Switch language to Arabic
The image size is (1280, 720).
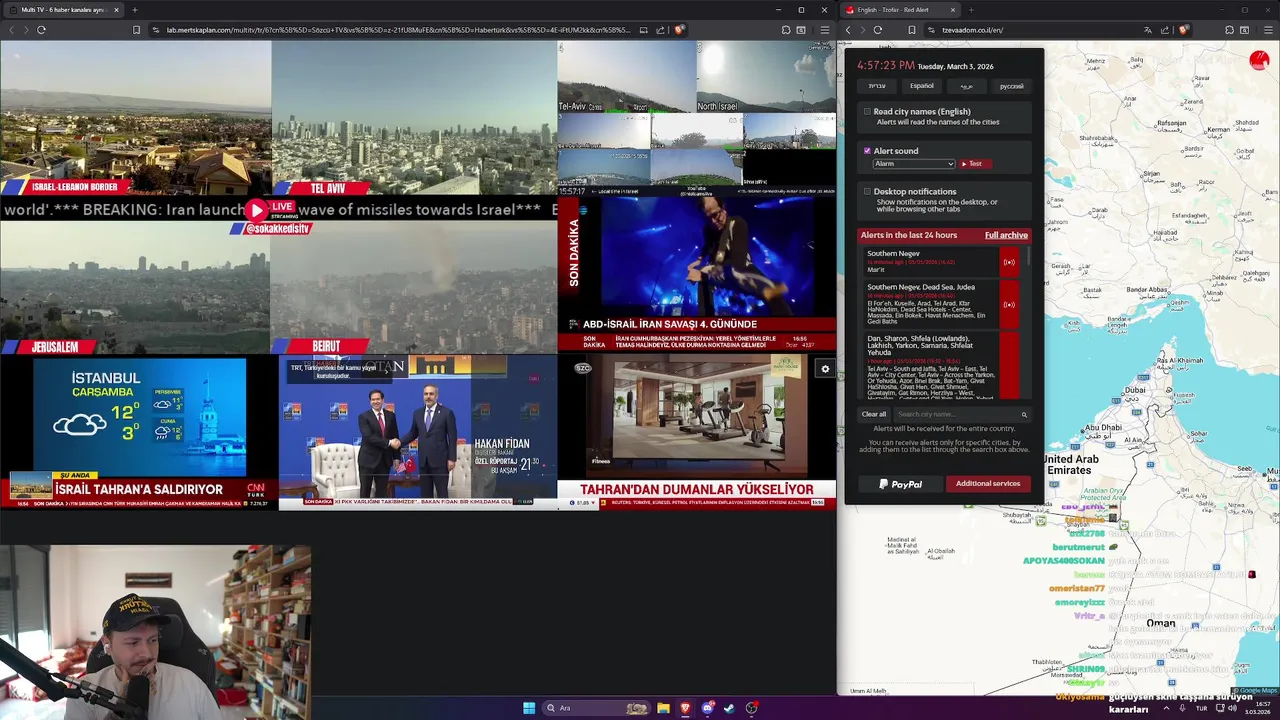pyautogui.click(x=966, y=86)
